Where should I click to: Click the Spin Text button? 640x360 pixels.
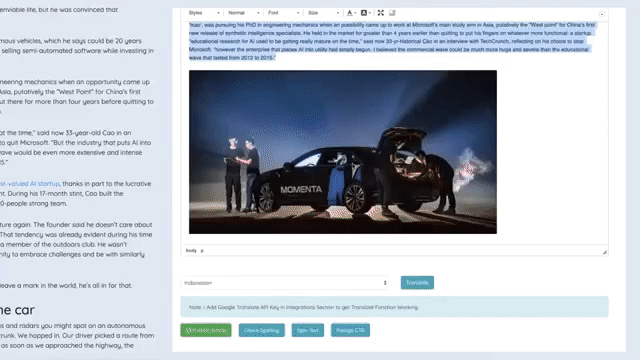pyautogui.click(x=308, y=330)
